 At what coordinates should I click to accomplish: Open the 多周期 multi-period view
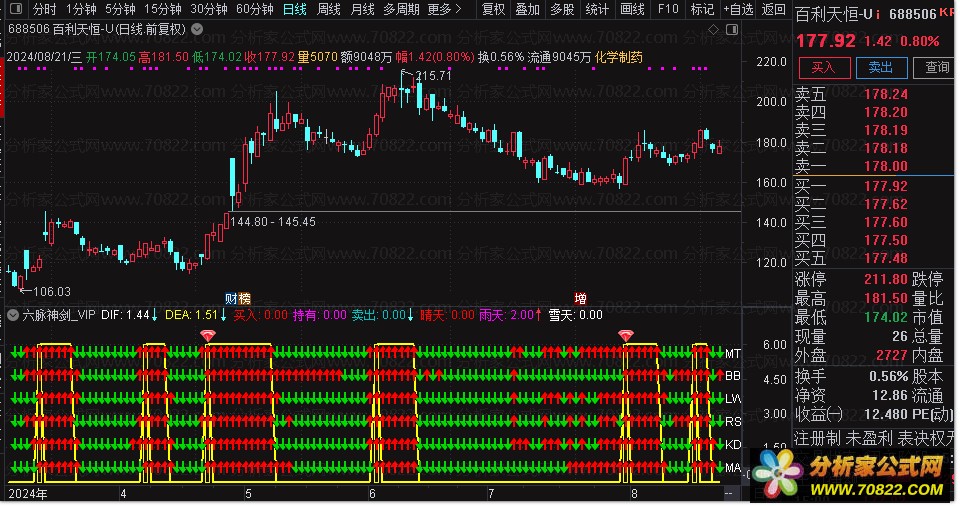pos(402,9)
